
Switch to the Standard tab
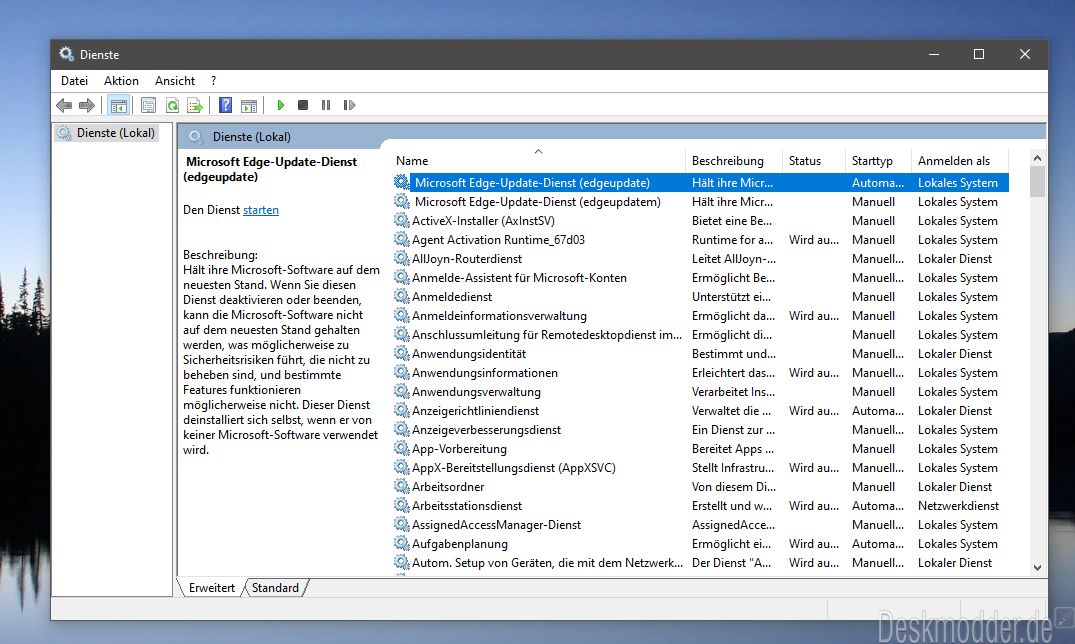point(275,588)
